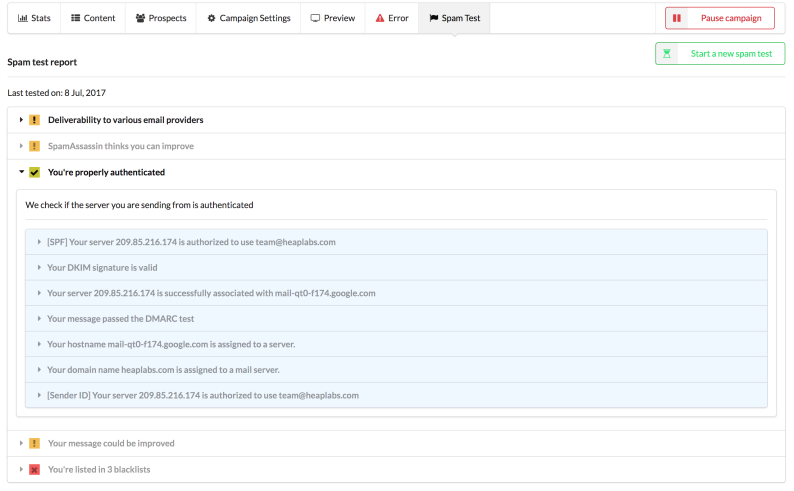Image resolution: width=794 pixels, height=491 pixels.
Task: Click the people icon in Prospects tab
Action: click(140, 18)
